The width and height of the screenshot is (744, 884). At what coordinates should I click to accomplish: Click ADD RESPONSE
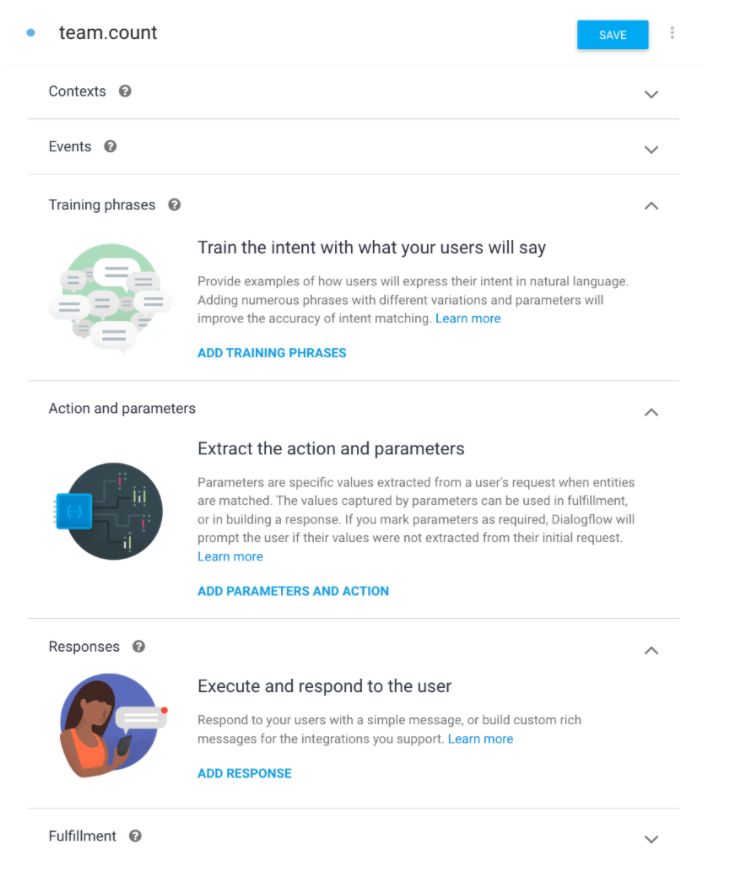coord(244,773)
